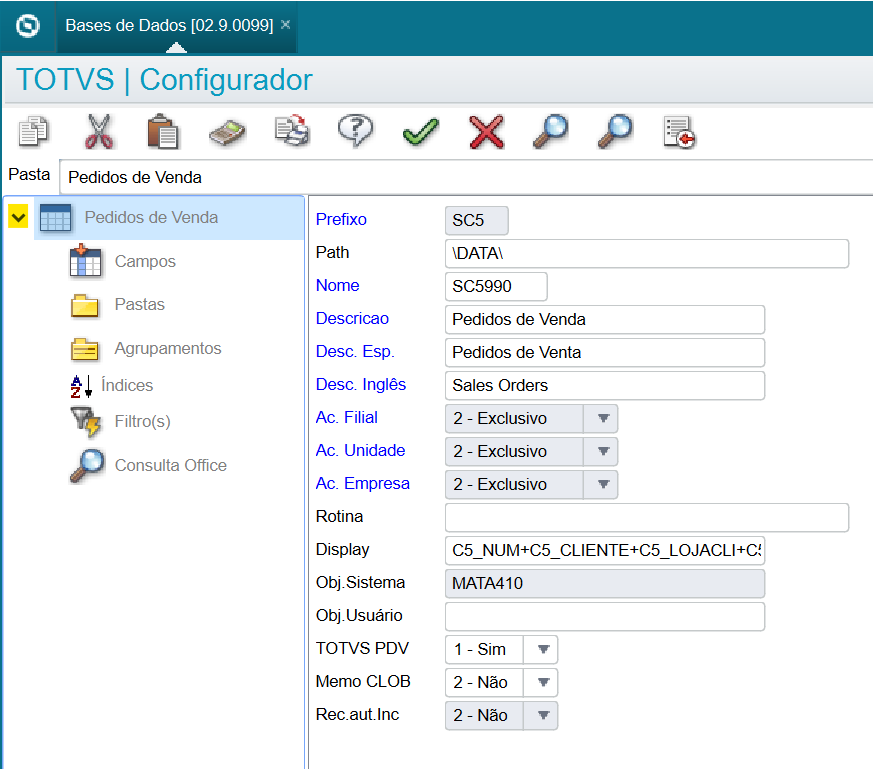Click the TOTVS | Configurador title
This screenshot has width=873, height=769.
point(165,80)
